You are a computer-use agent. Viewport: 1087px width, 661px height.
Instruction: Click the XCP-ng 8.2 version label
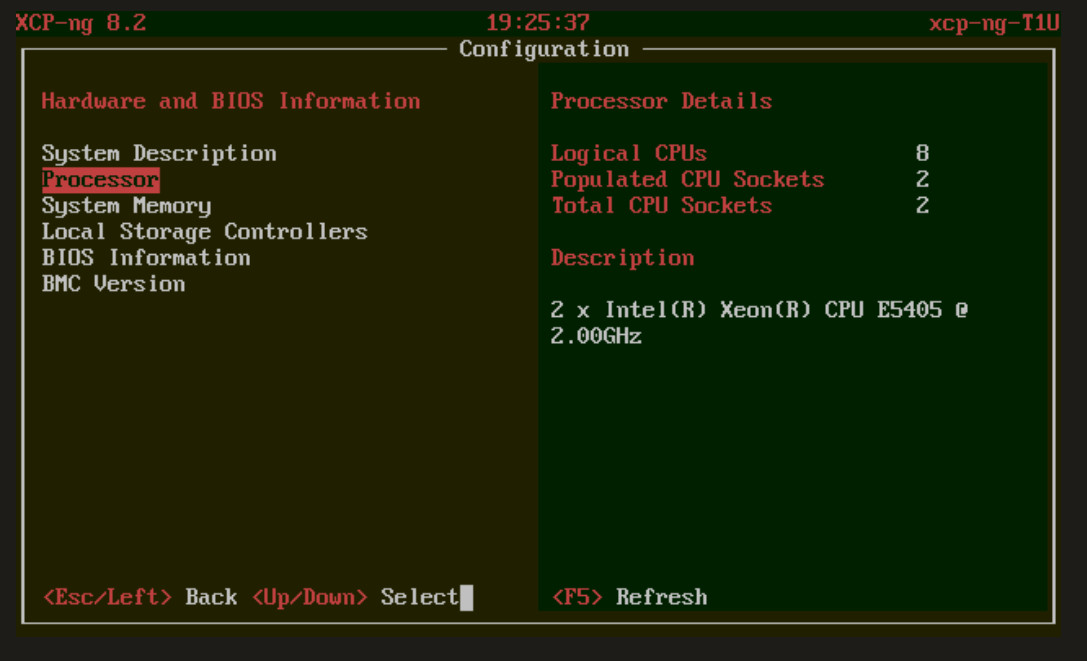81,23
